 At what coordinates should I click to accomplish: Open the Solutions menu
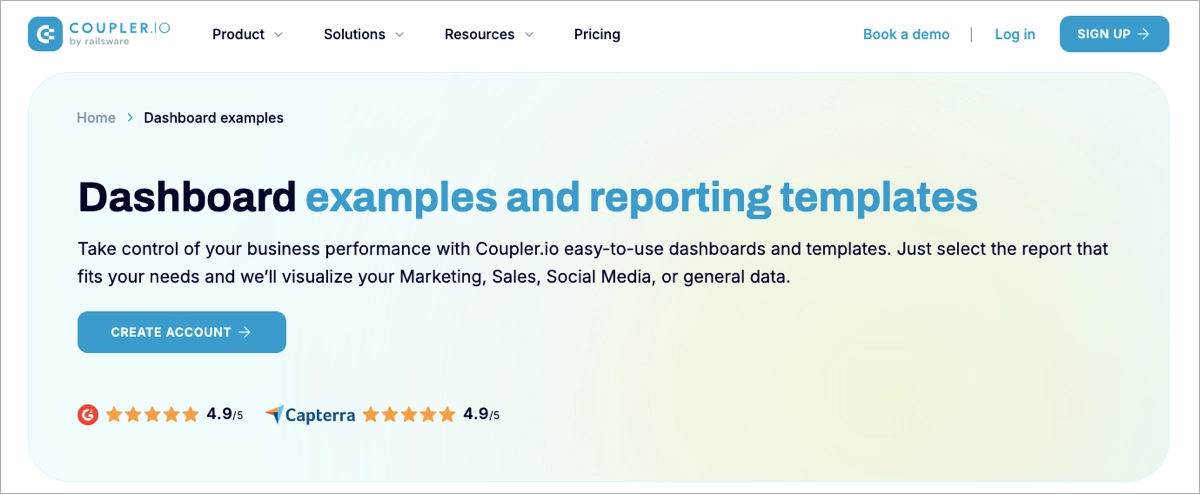[354, 34]
